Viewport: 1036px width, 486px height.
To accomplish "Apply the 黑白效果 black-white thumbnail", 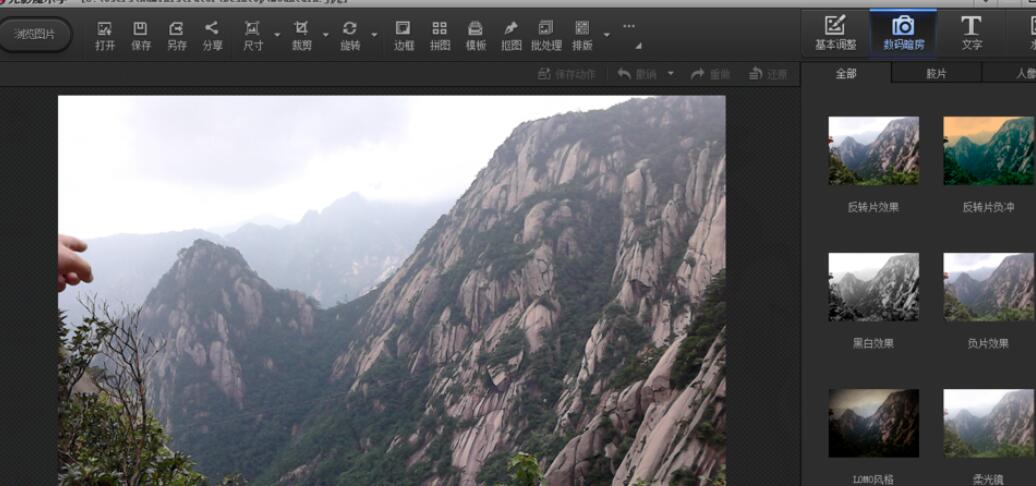I will point(873,287).
